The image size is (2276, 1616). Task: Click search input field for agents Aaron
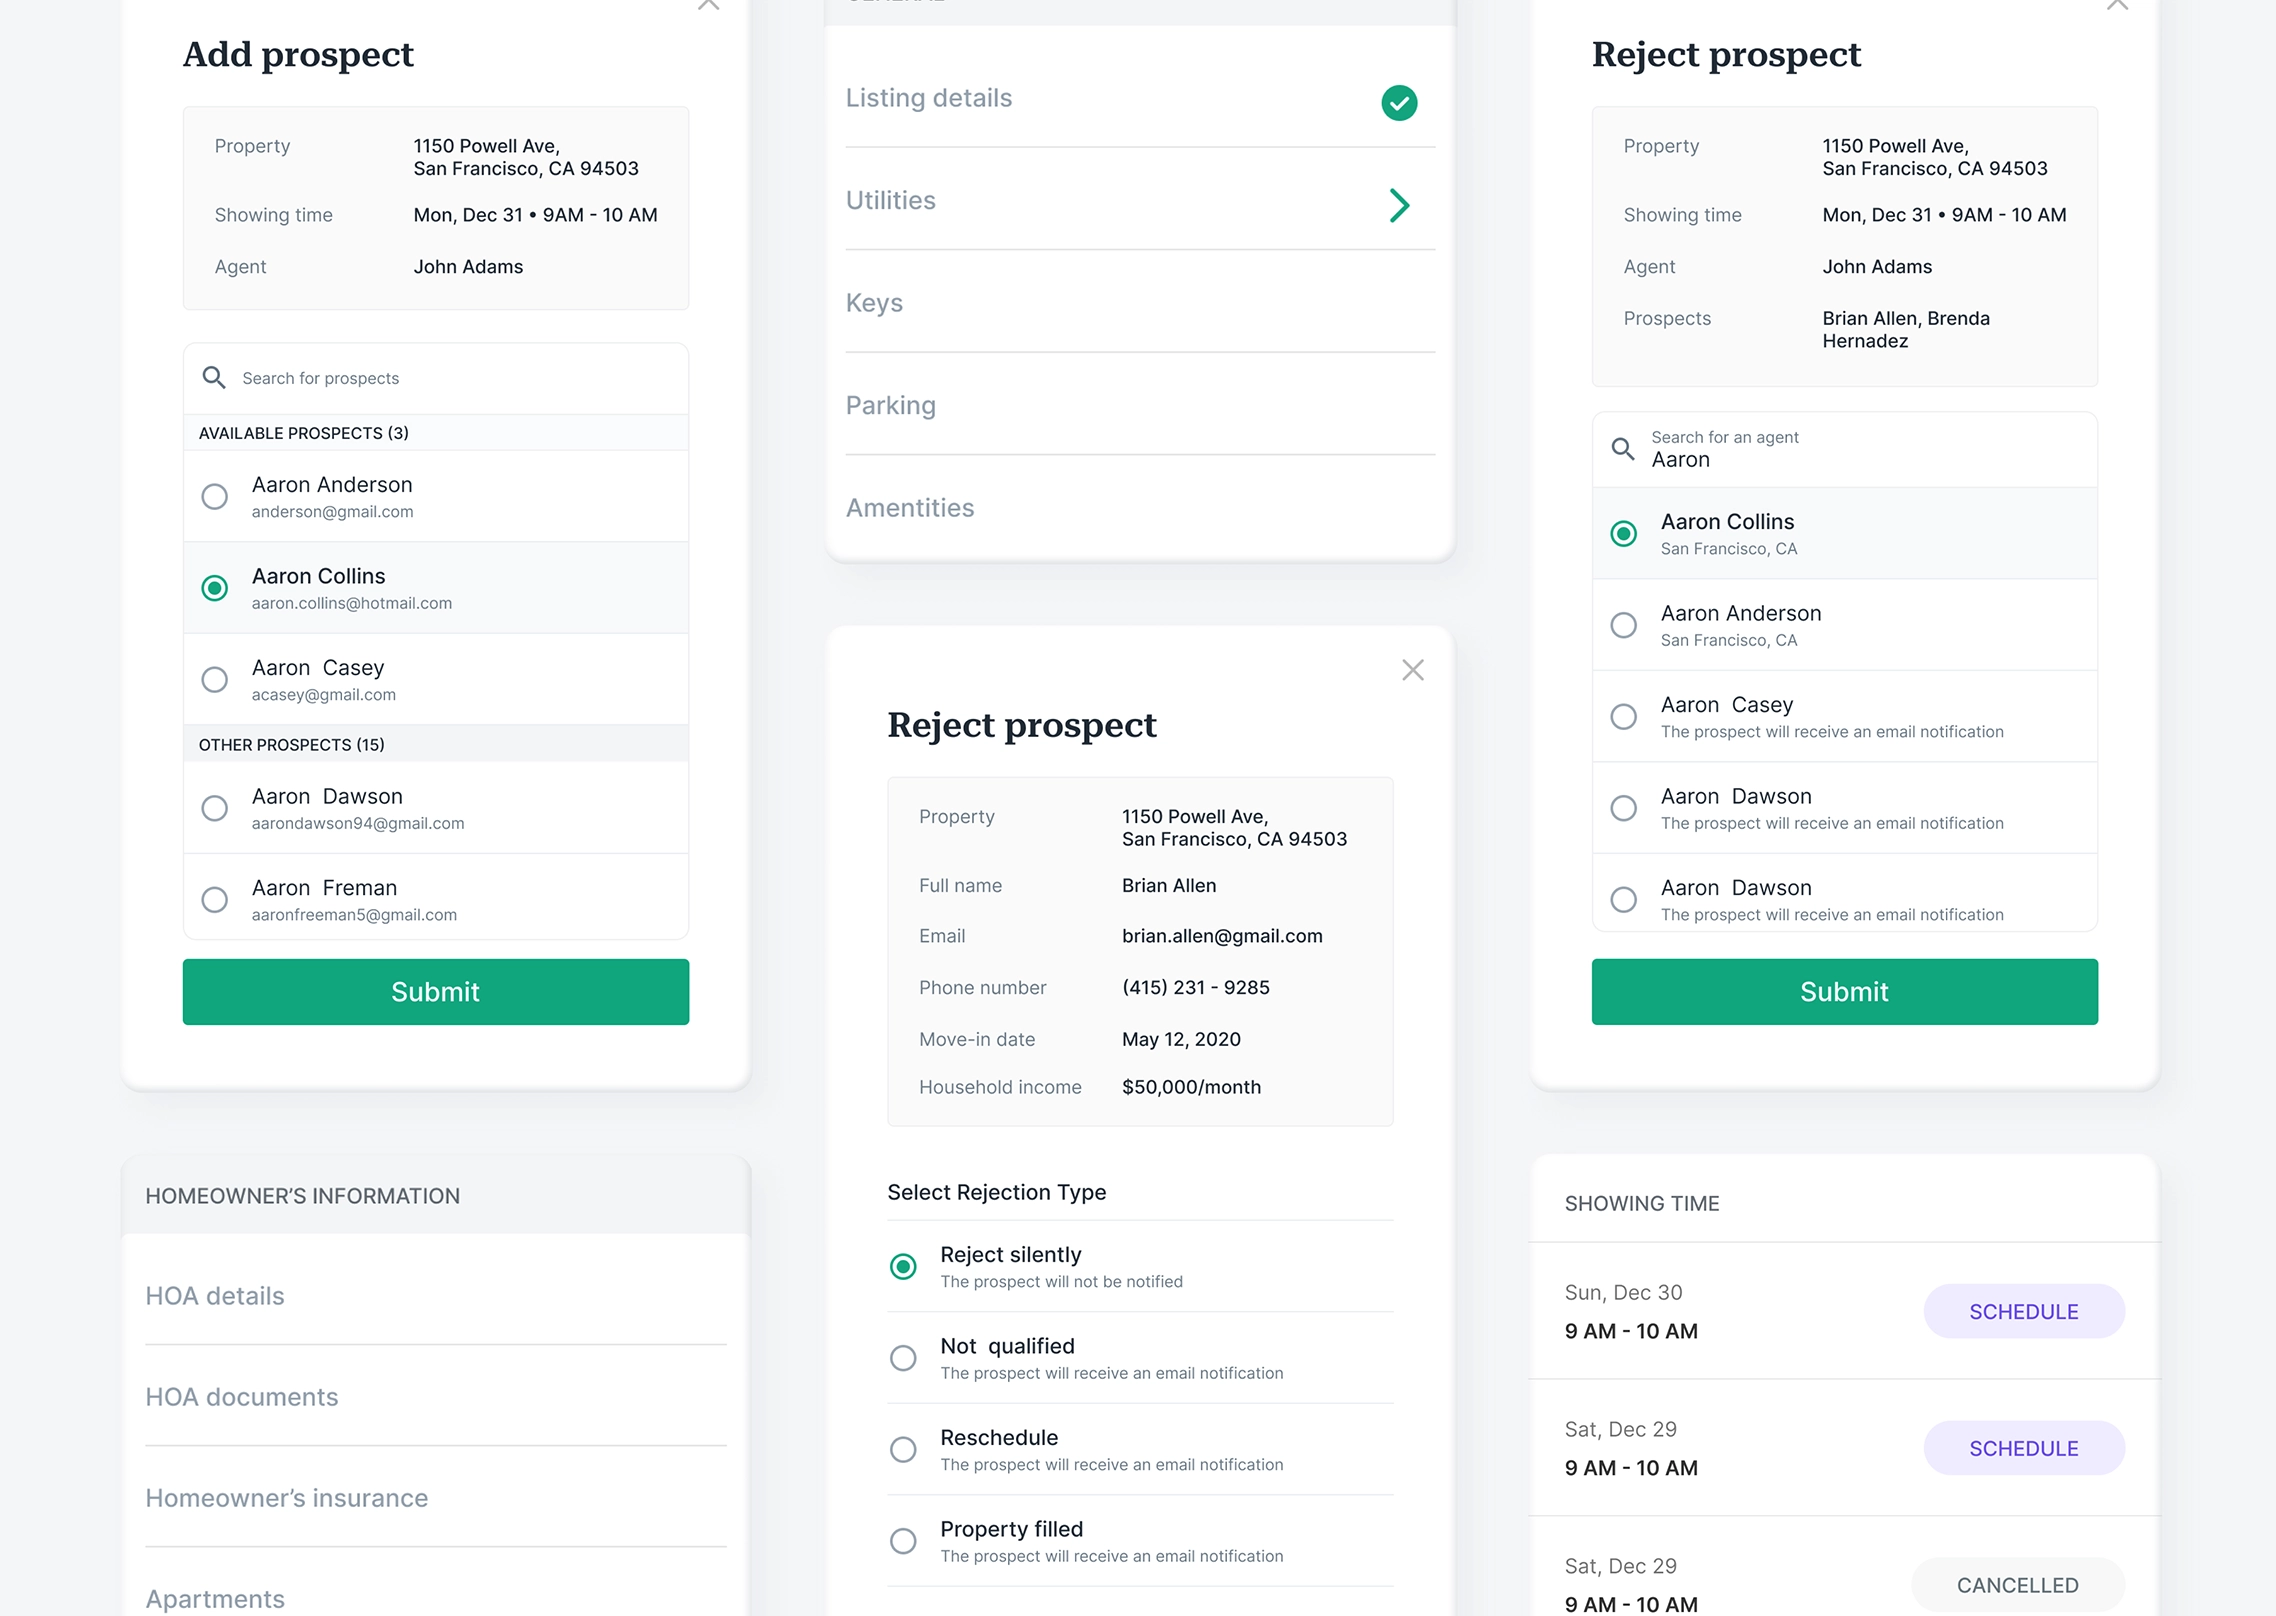click(x=1844, y=449)
